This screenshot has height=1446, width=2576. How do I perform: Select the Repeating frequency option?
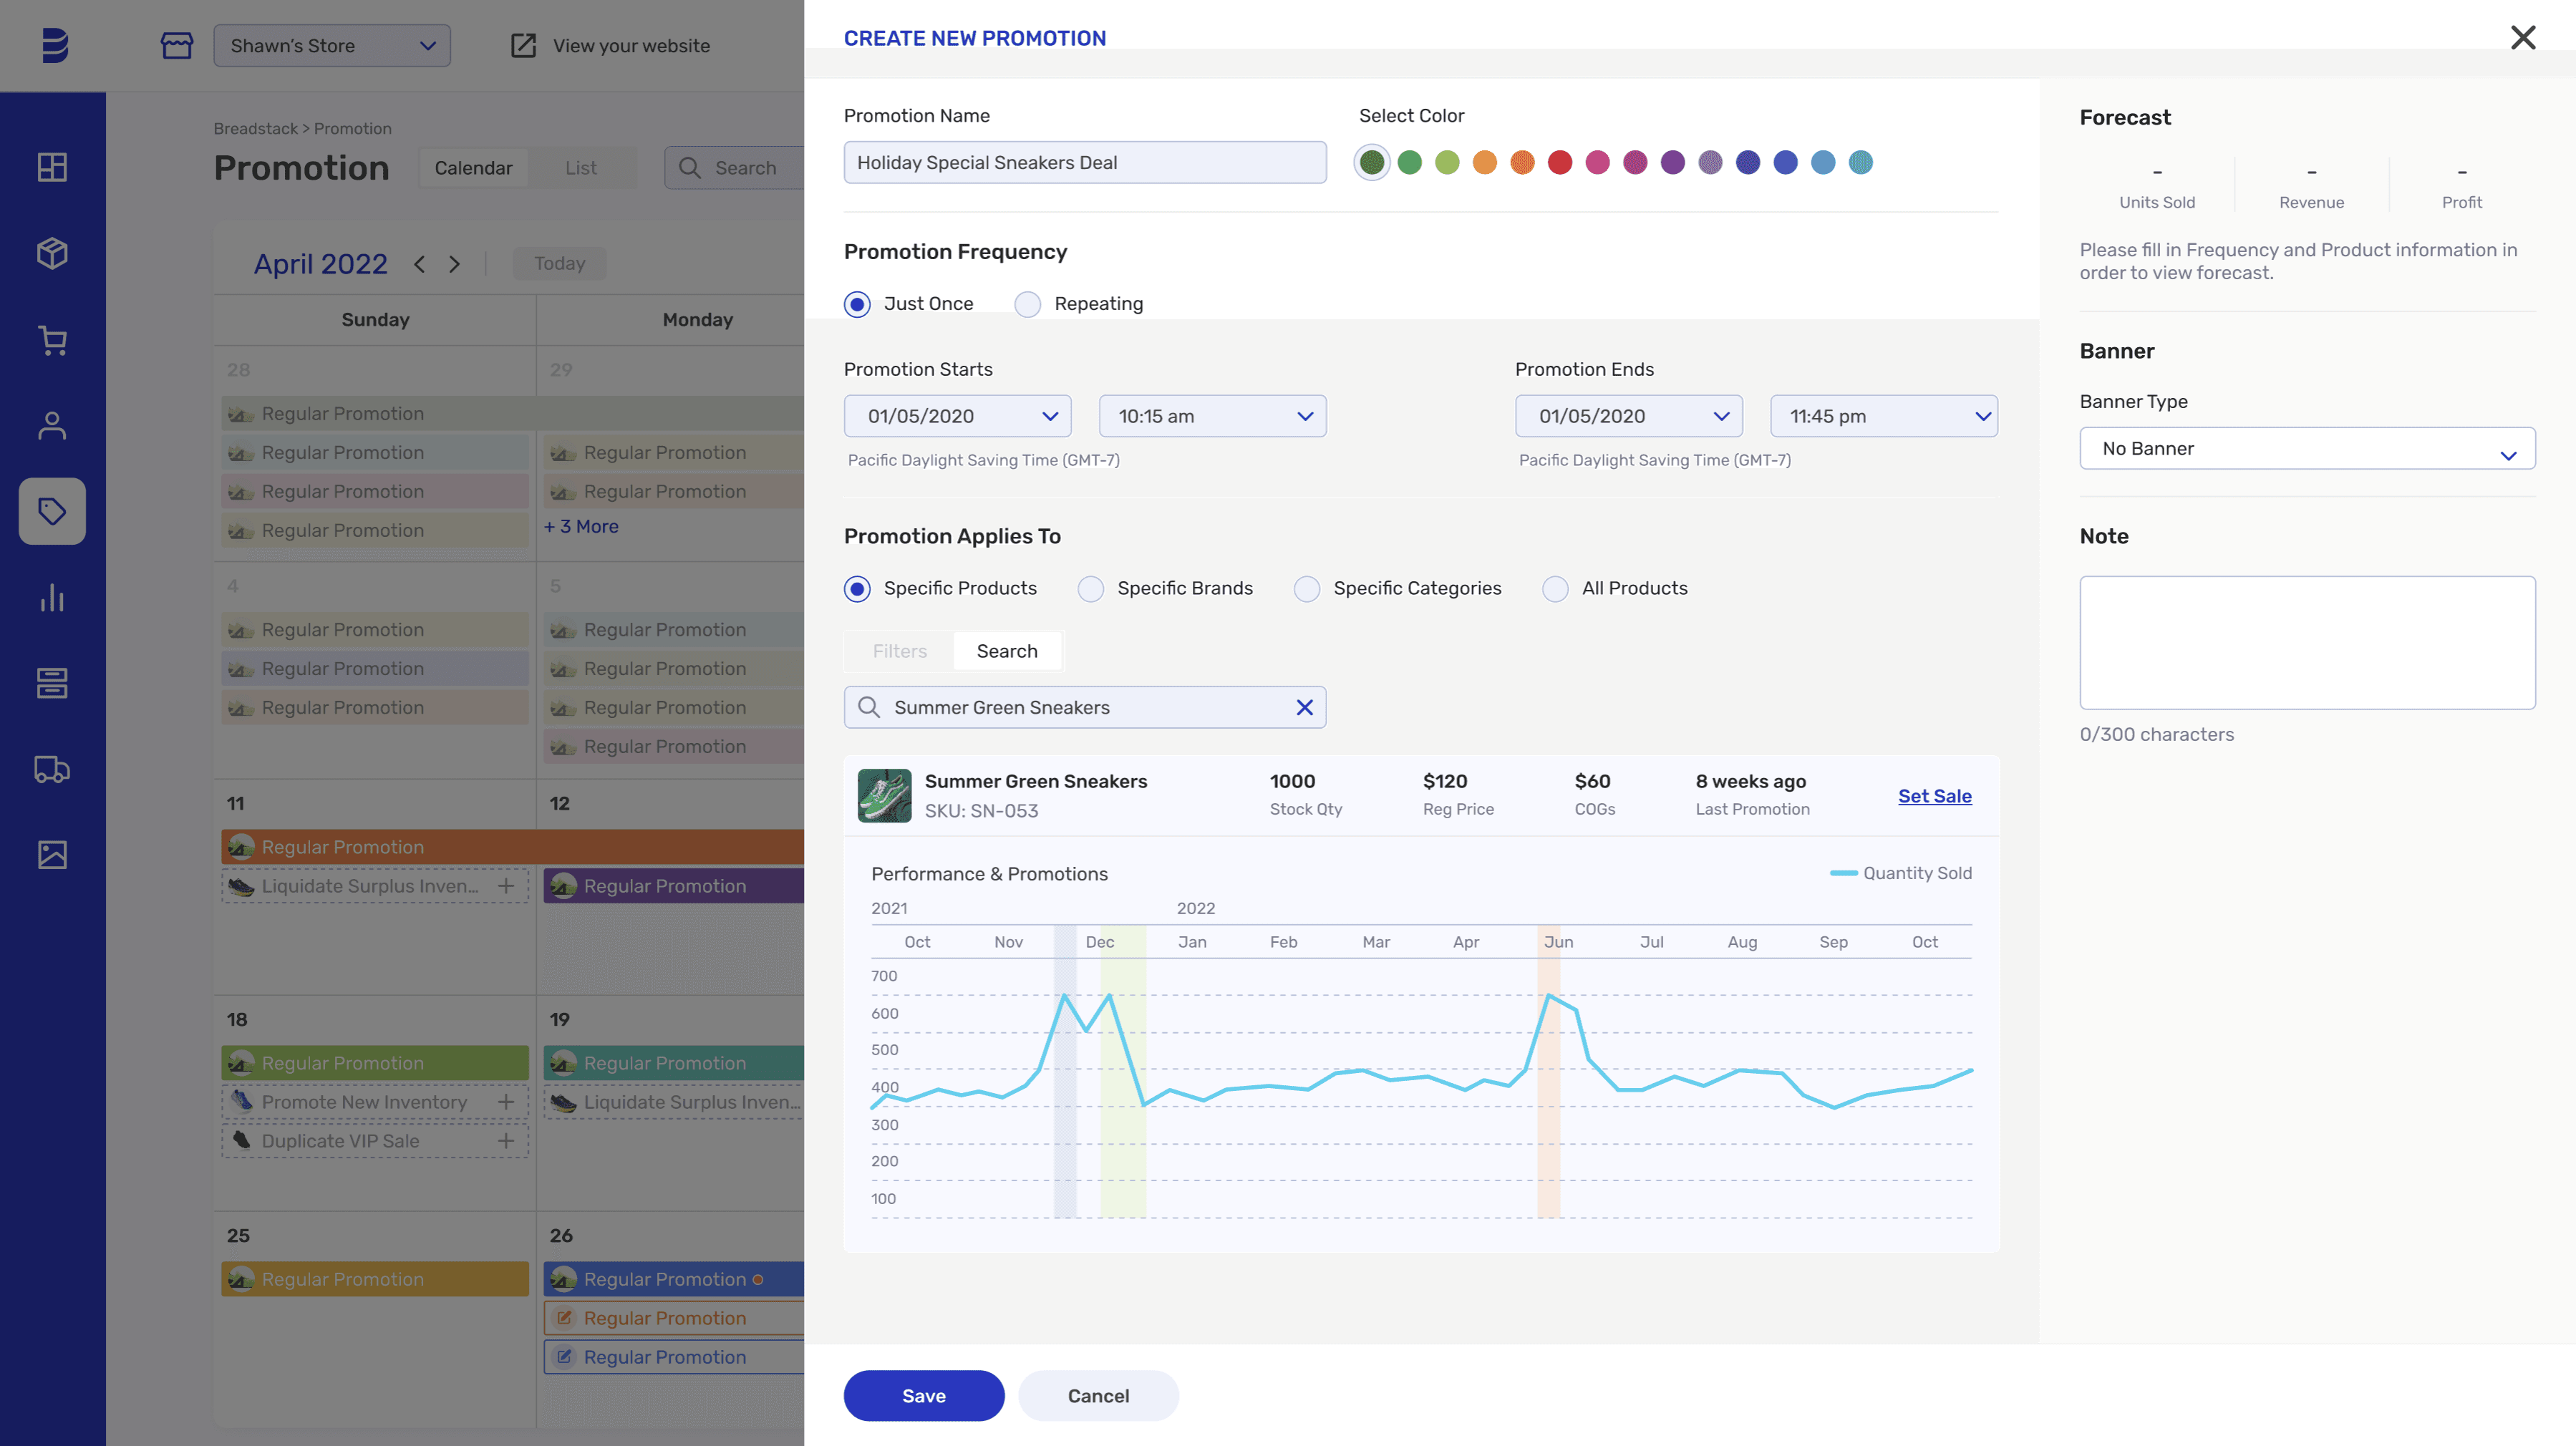(x=1028, y=304)
